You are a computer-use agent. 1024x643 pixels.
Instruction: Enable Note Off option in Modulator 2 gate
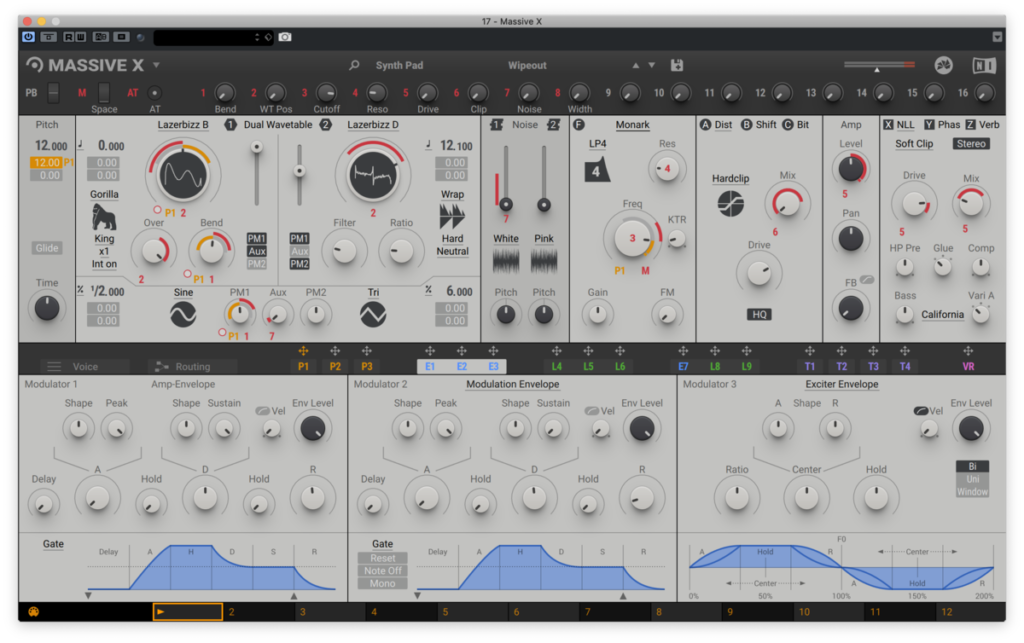[382, 571]
